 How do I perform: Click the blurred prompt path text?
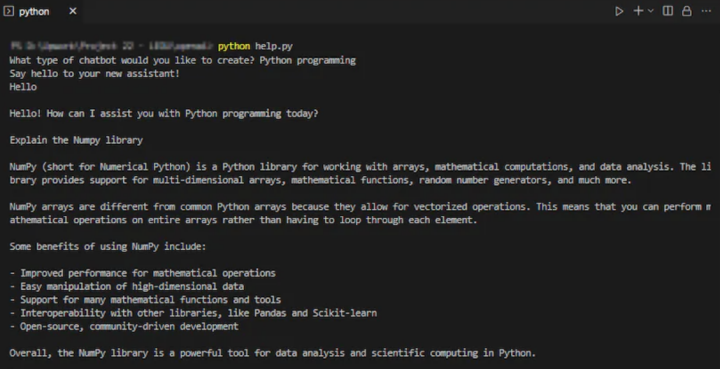[x=112, y=46]
